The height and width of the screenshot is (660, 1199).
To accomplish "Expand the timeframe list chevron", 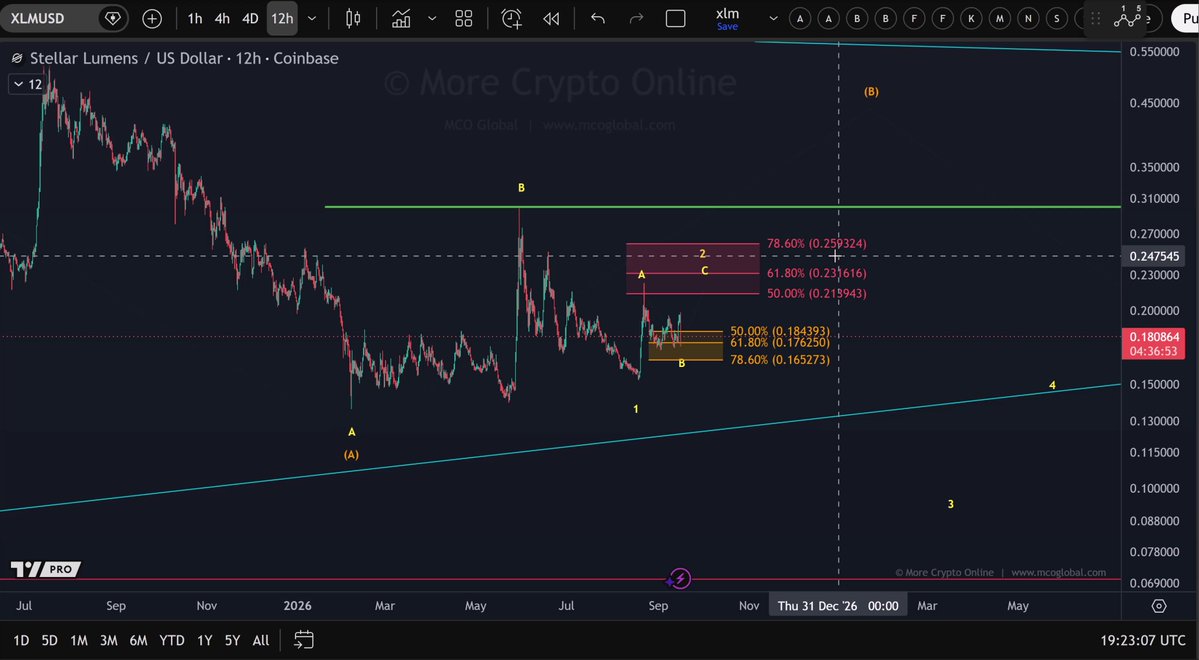I will pos(312,18).
